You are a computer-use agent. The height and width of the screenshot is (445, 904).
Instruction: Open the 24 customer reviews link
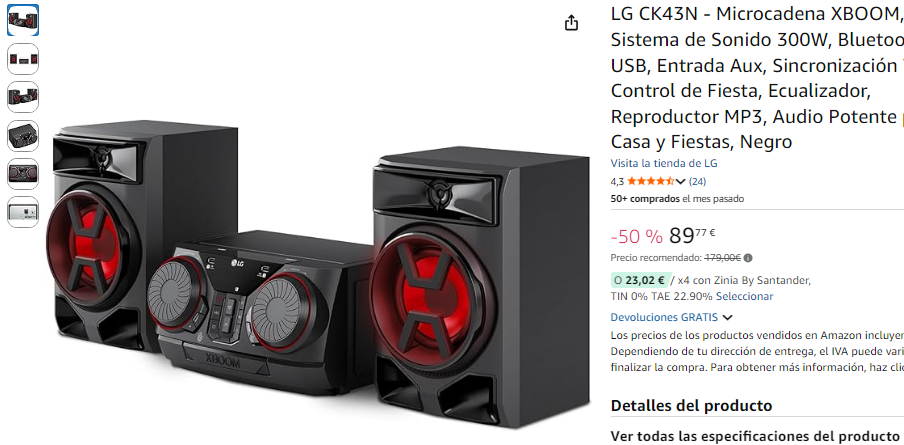698,182
